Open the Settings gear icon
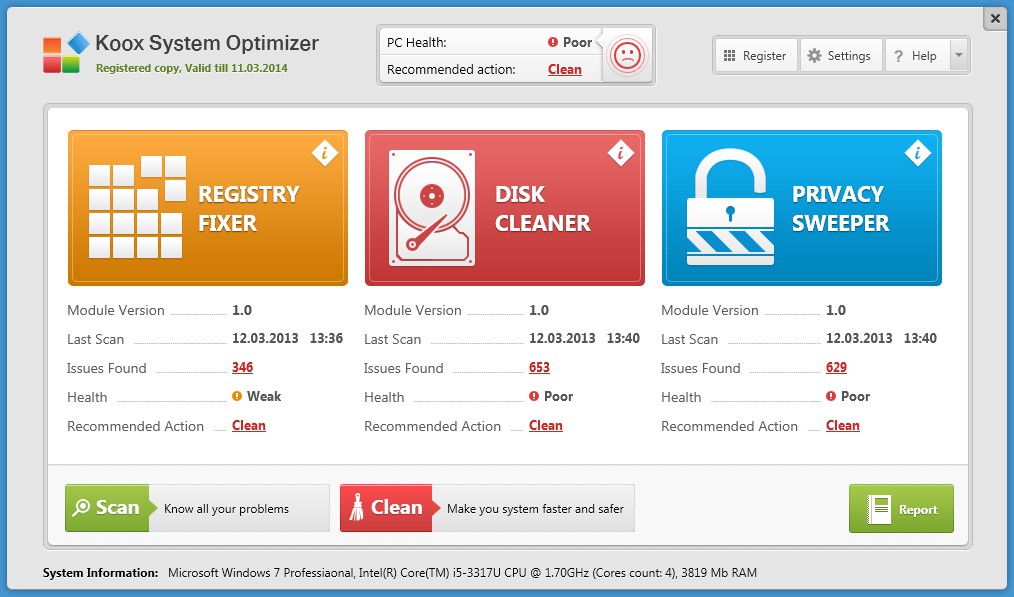Screen dimensions: 1014x597 815,56
